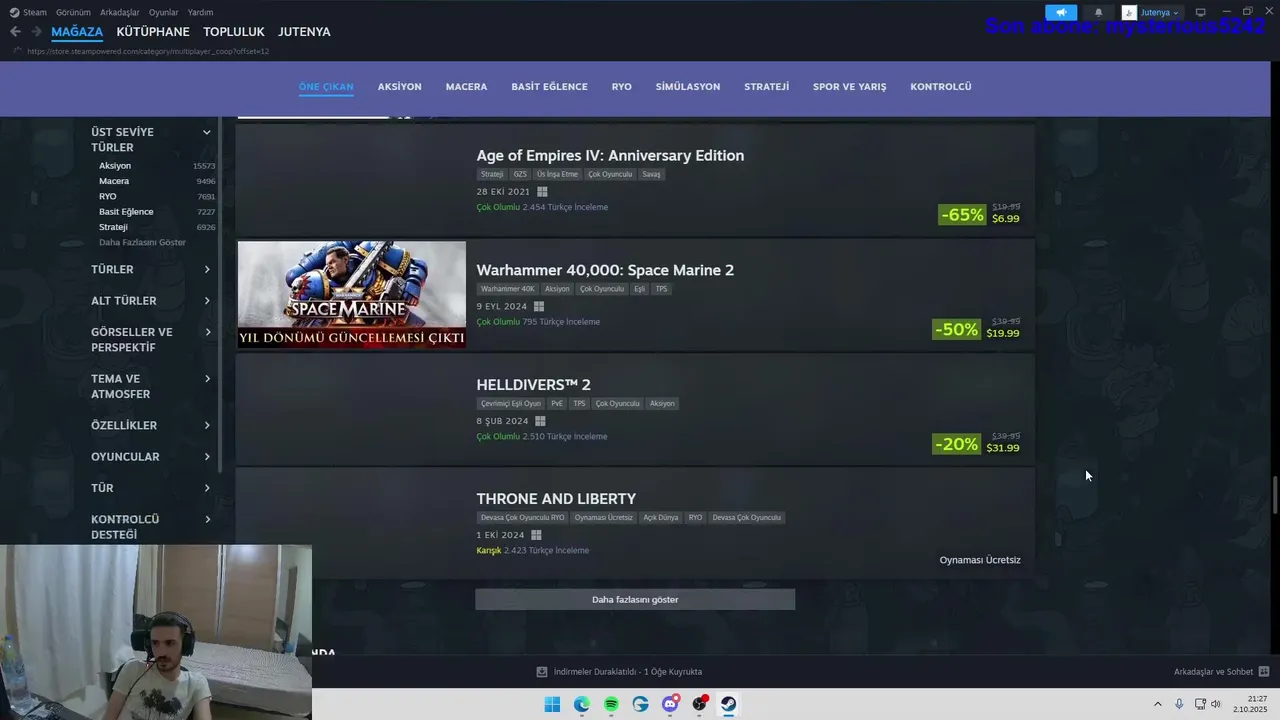Click the Steam back navigation arrow
The height and width of the screenshot is (720, 1280).
coord(15,32)
